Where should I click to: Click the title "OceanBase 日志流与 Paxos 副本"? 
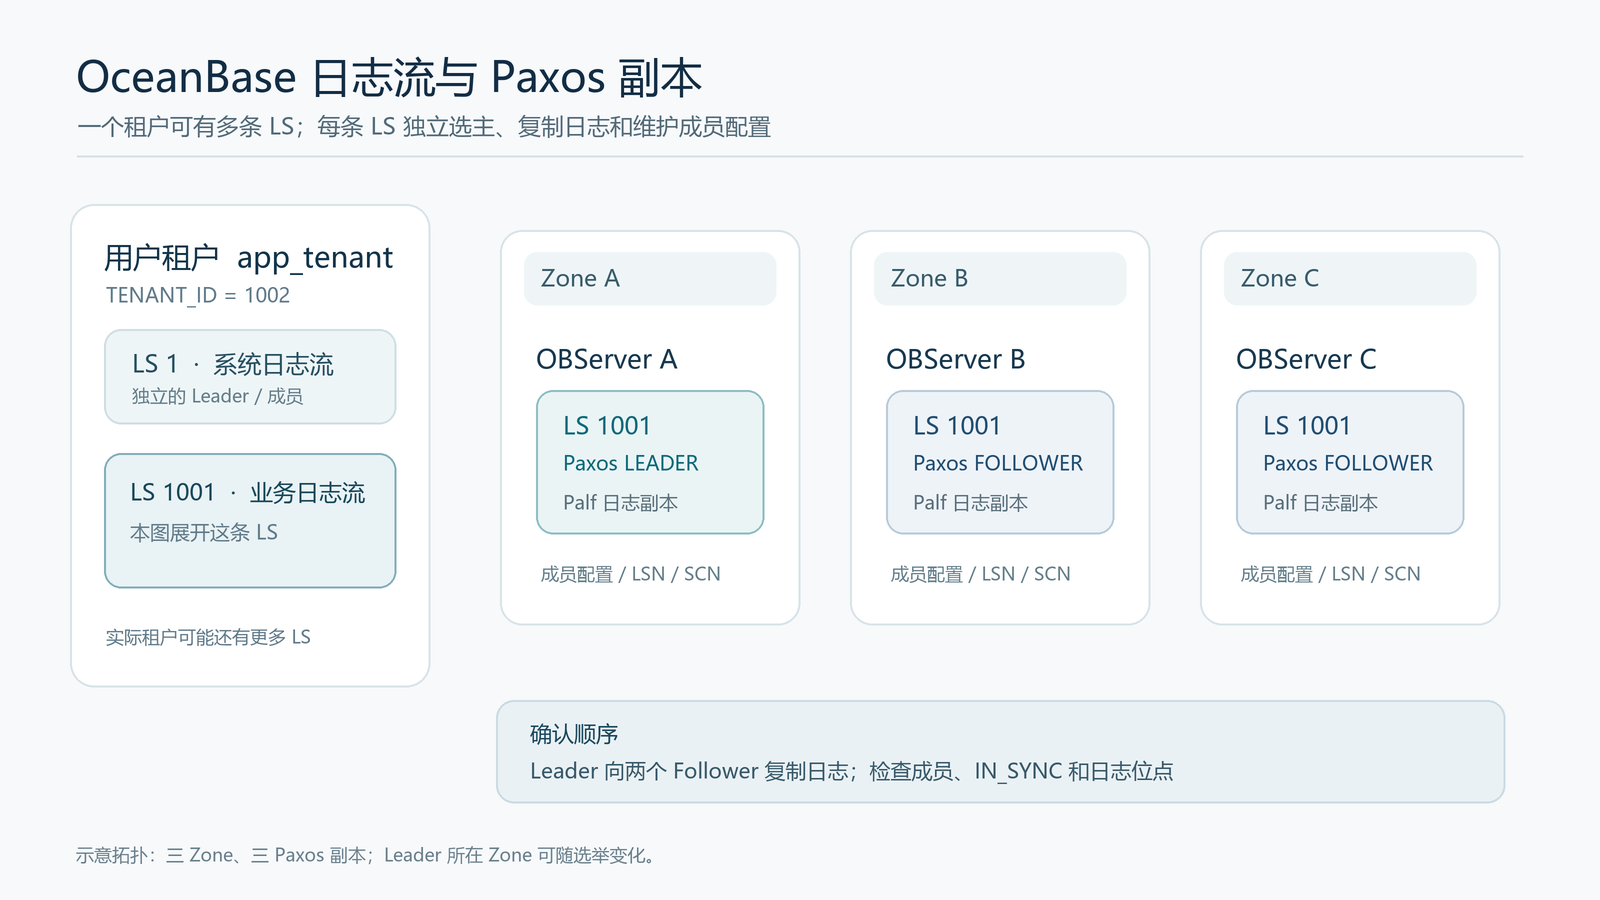[389, 78]
